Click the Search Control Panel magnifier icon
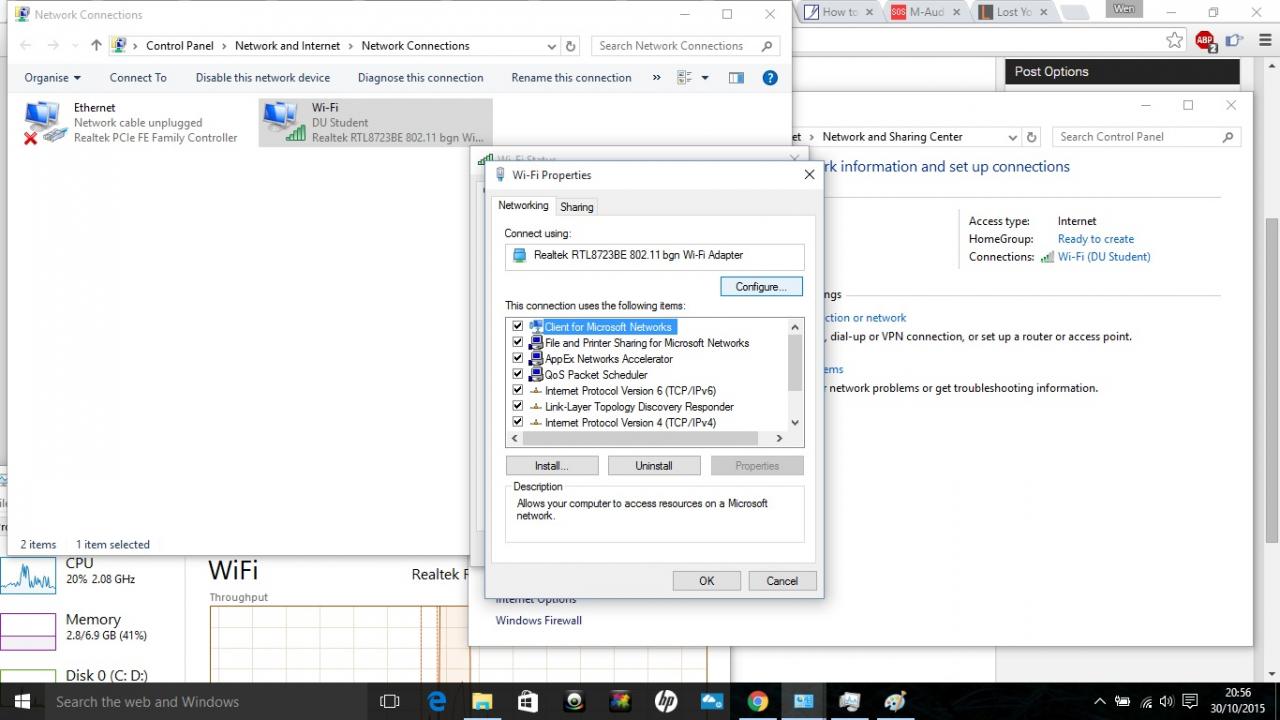The height and width of the screenshot is (720, 1280). [x=1228, y=137]
